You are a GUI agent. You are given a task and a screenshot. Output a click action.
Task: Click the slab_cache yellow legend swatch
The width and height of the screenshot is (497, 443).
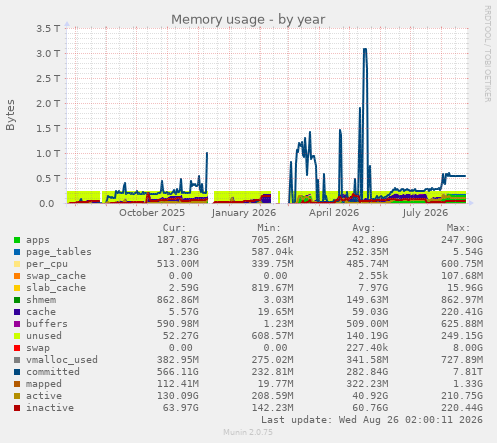tap(17, 288)
